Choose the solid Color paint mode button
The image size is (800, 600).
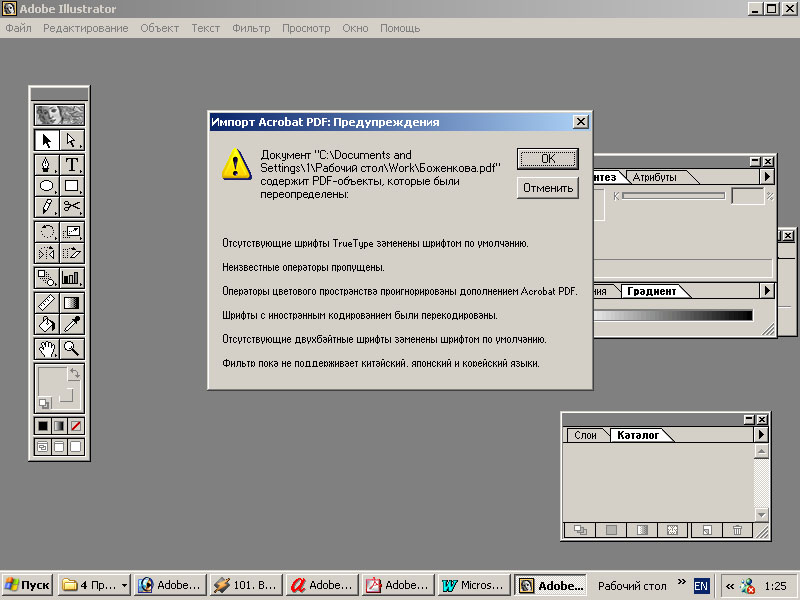coord(43,426)
